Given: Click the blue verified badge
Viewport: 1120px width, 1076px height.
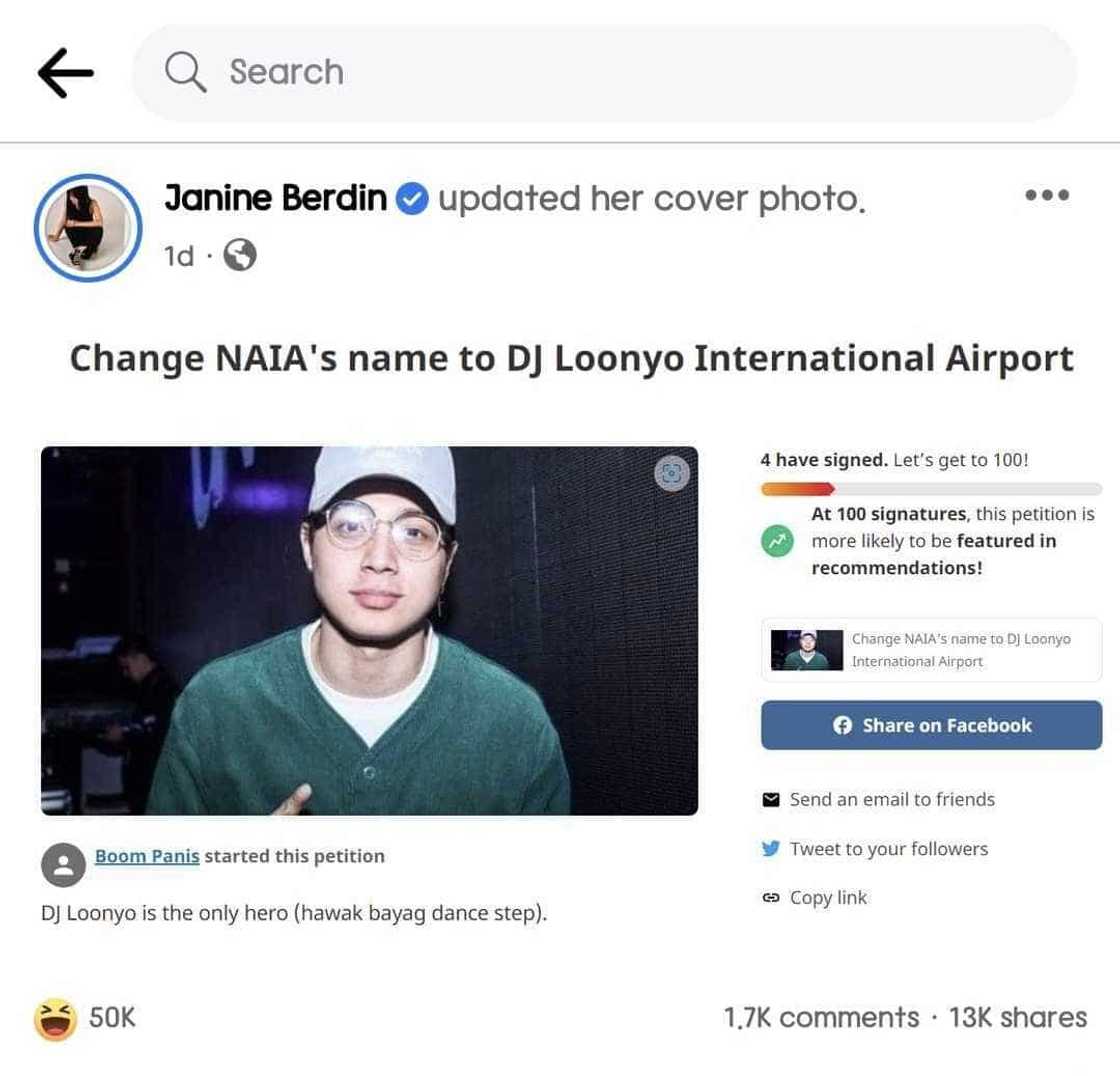Looking at the screenshot, I should [x=412, y=200].
